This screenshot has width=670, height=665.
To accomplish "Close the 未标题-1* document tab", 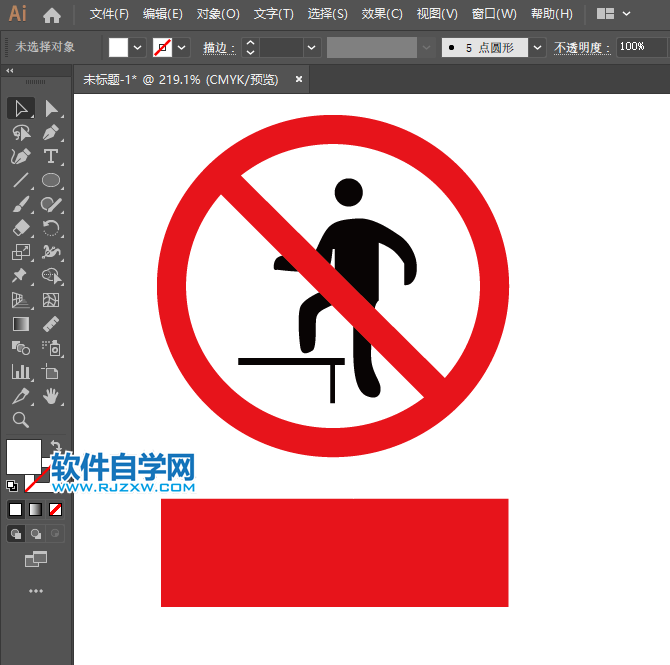I will pos(299,79).
